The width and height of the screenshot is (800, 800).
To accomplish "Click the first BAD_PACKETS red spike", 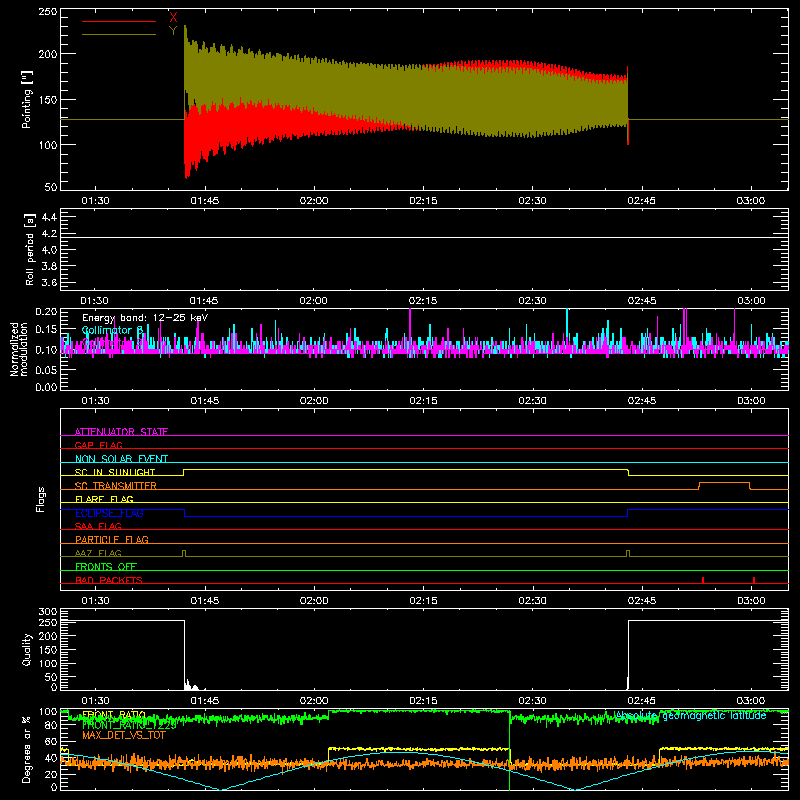I will click(703, 580).
